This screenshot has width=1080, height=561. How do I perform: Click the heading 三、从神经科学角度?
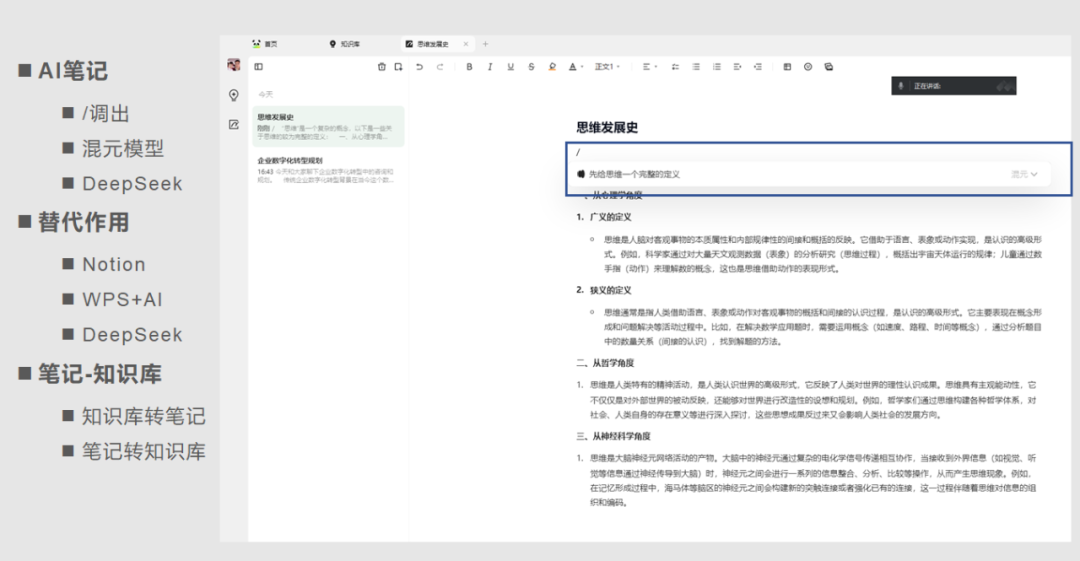point(614,436)
